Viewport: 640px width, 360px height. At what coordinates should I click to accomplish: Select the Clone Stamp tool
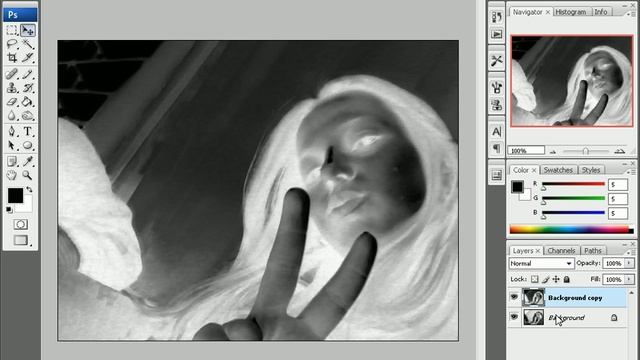pos(12,88)
